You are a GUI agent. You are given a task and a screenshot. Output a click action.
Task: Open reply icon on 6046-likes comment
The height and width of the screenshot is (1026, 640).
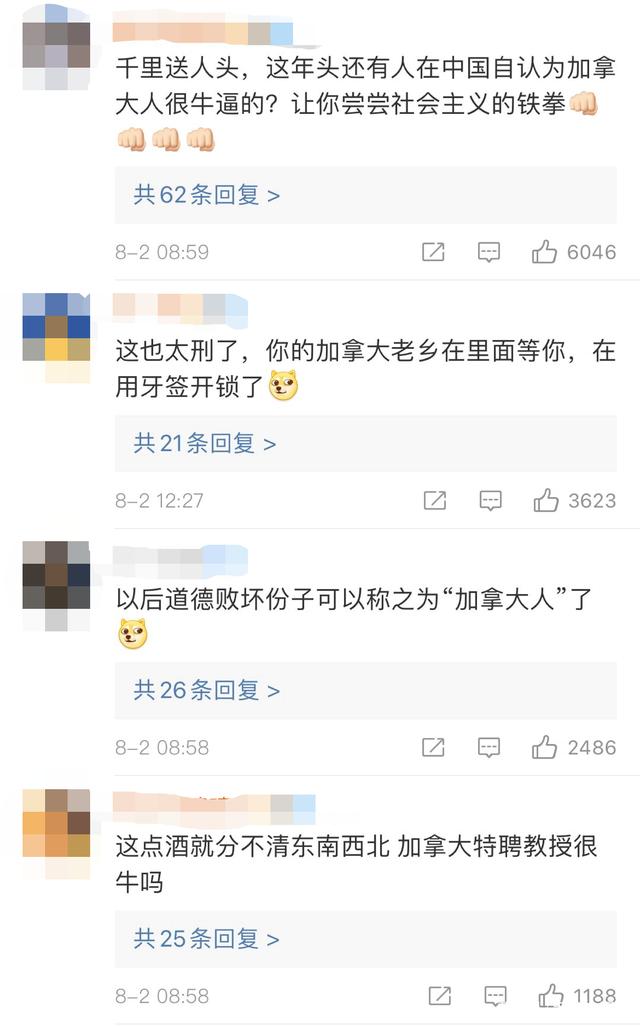click(x=489, y=252)
